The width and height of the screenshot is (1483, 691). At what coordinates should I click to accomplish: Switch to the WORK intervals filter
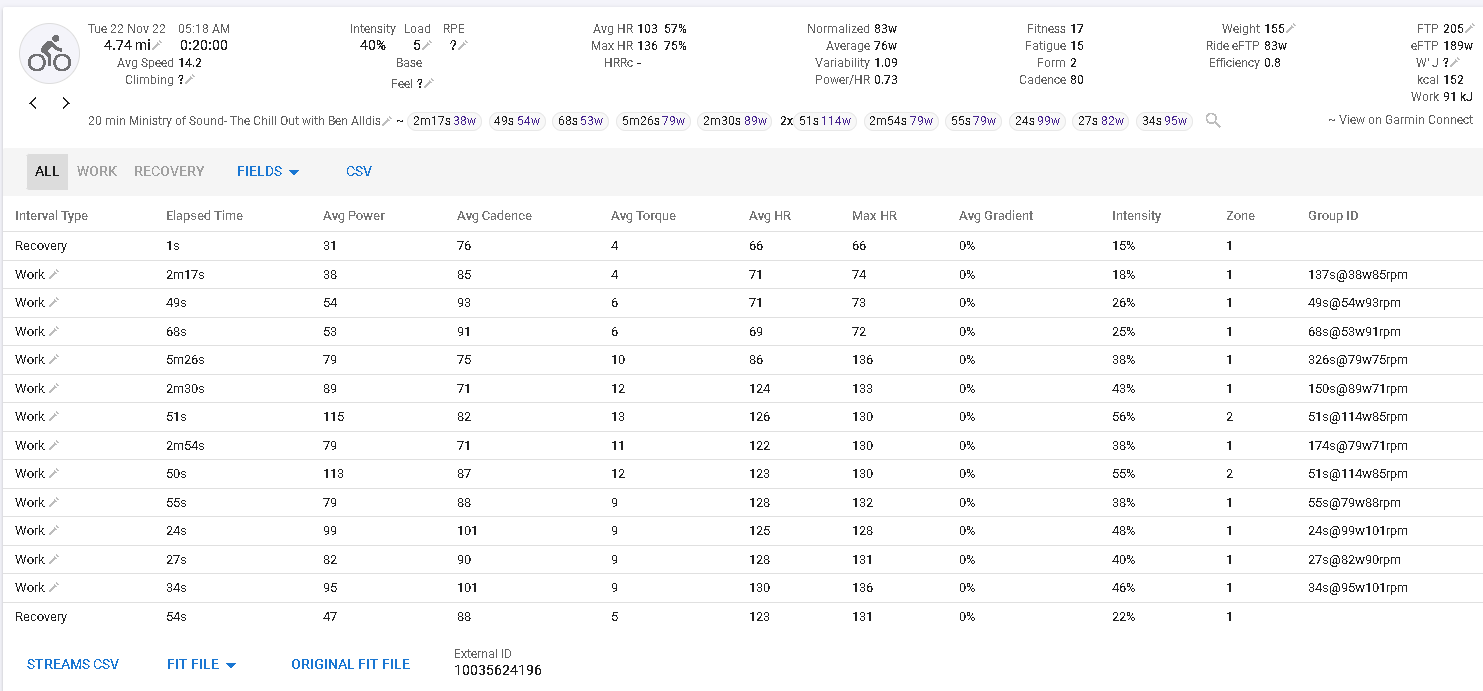[x=97, y=171]
